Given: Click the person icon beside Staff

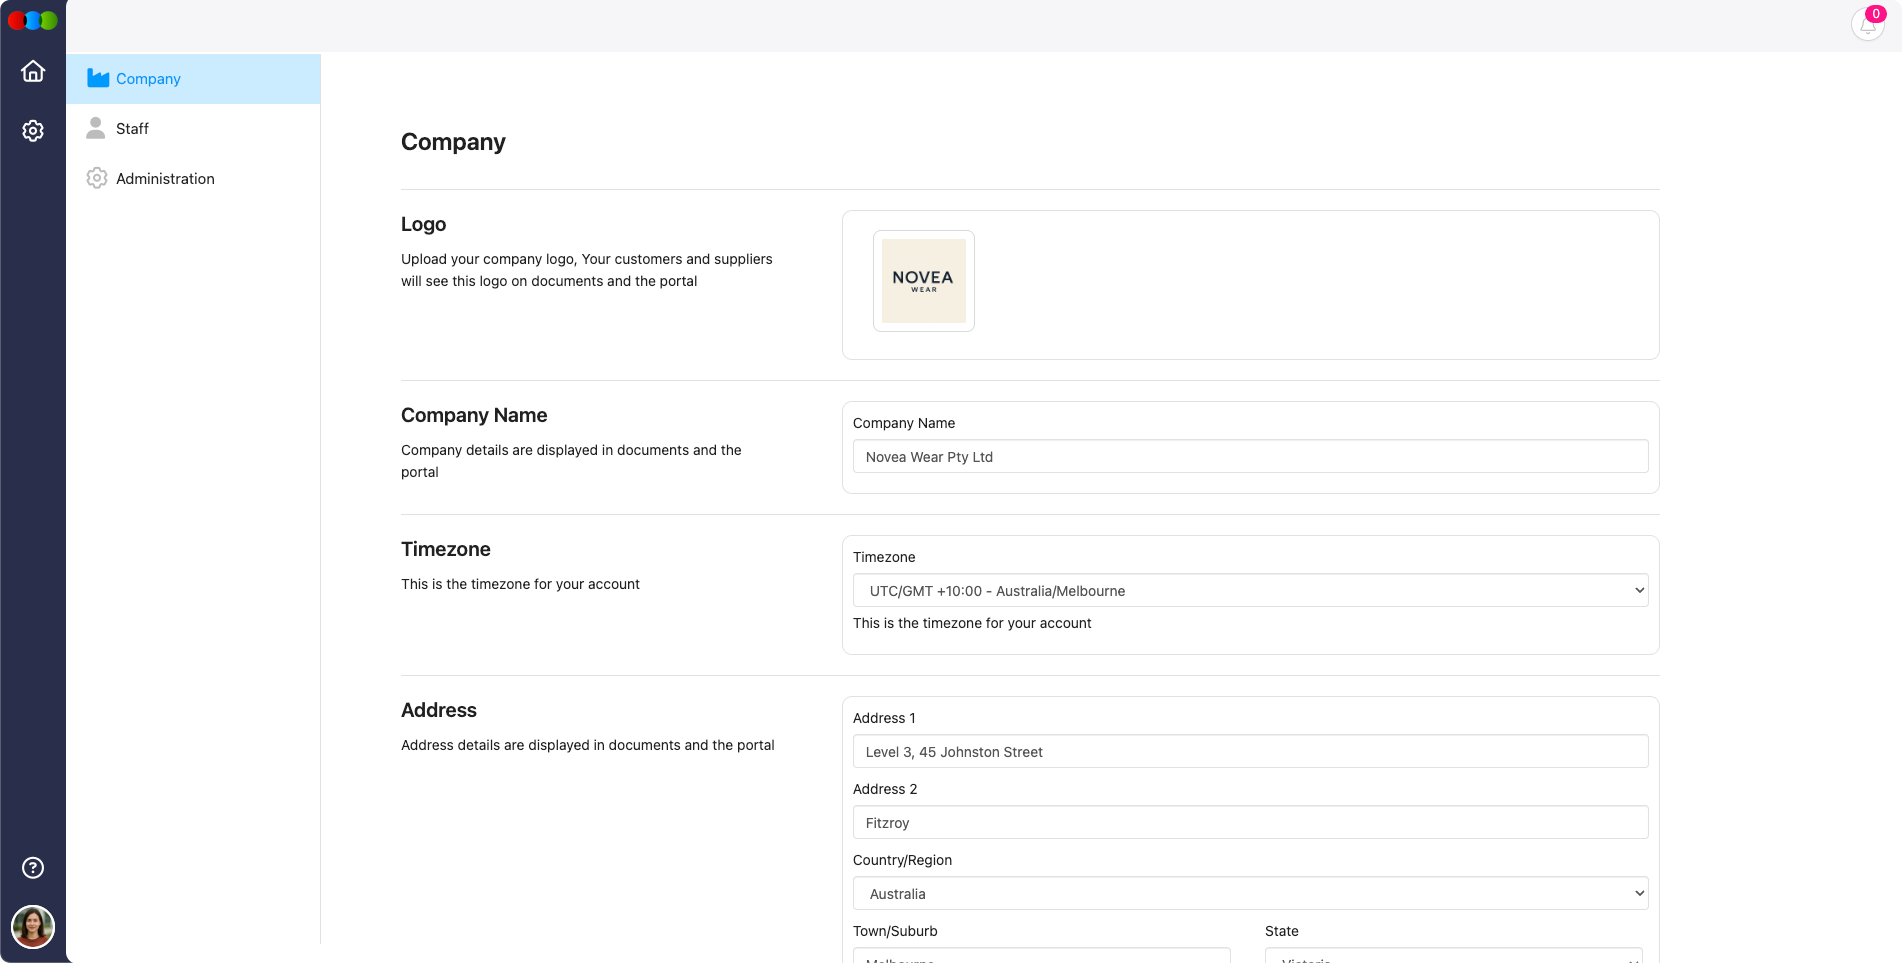Looking at the screenshot, I should pyautogui.click(x=97, y=128).
